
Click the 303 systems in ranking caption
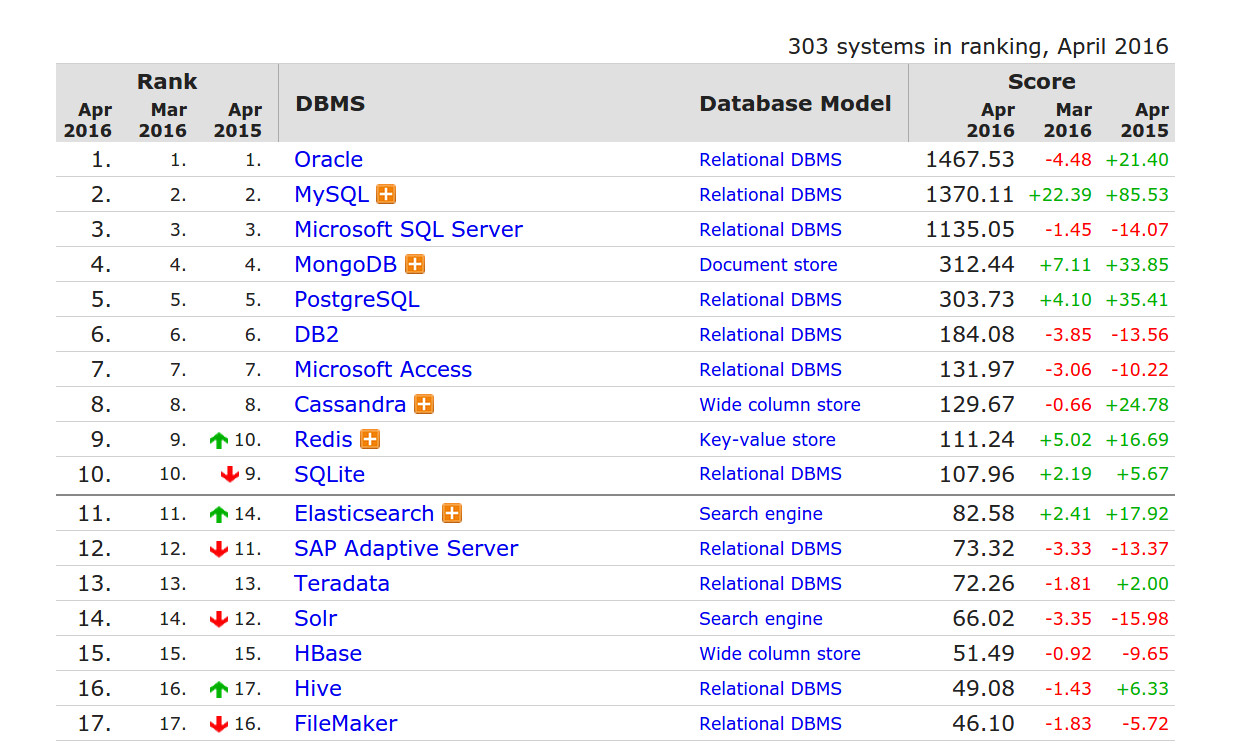[x=978, y=46]
